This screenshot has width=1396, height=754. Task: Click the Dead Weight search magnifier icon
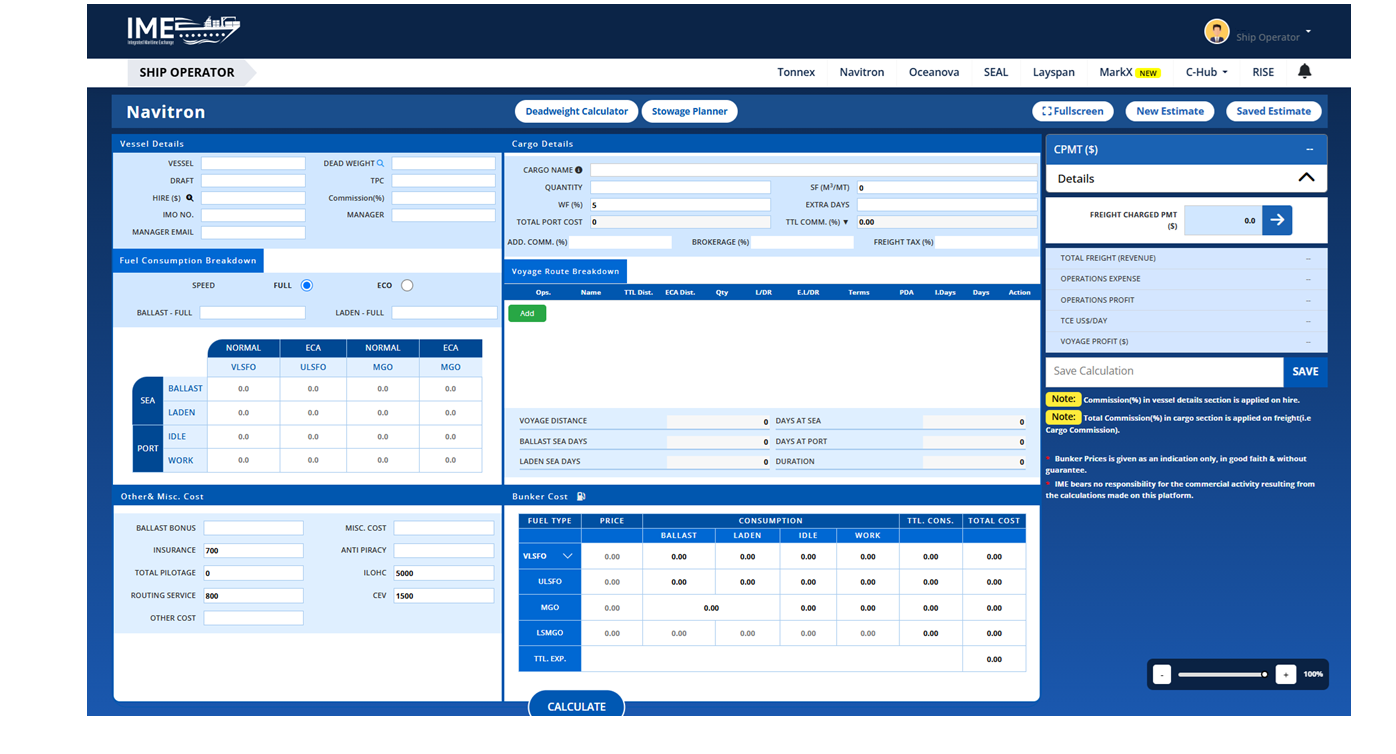(380, 163)
